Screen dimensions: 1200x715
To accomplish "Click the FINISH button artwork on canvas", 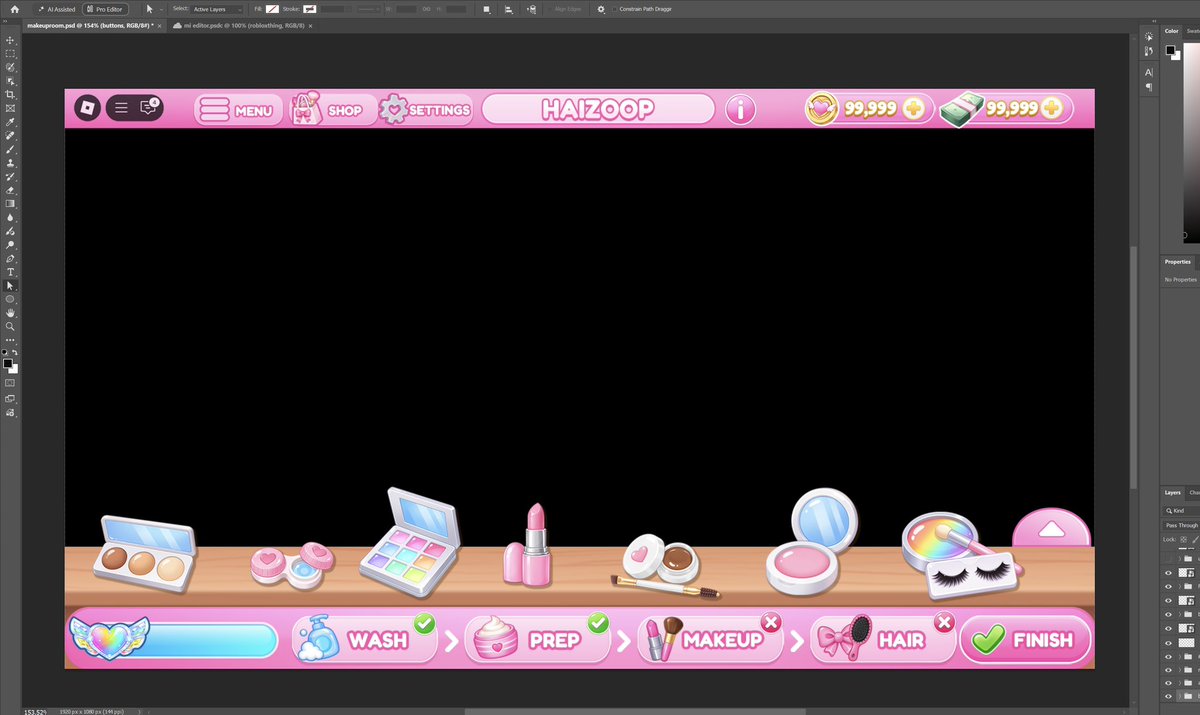I will point(1025,640).
